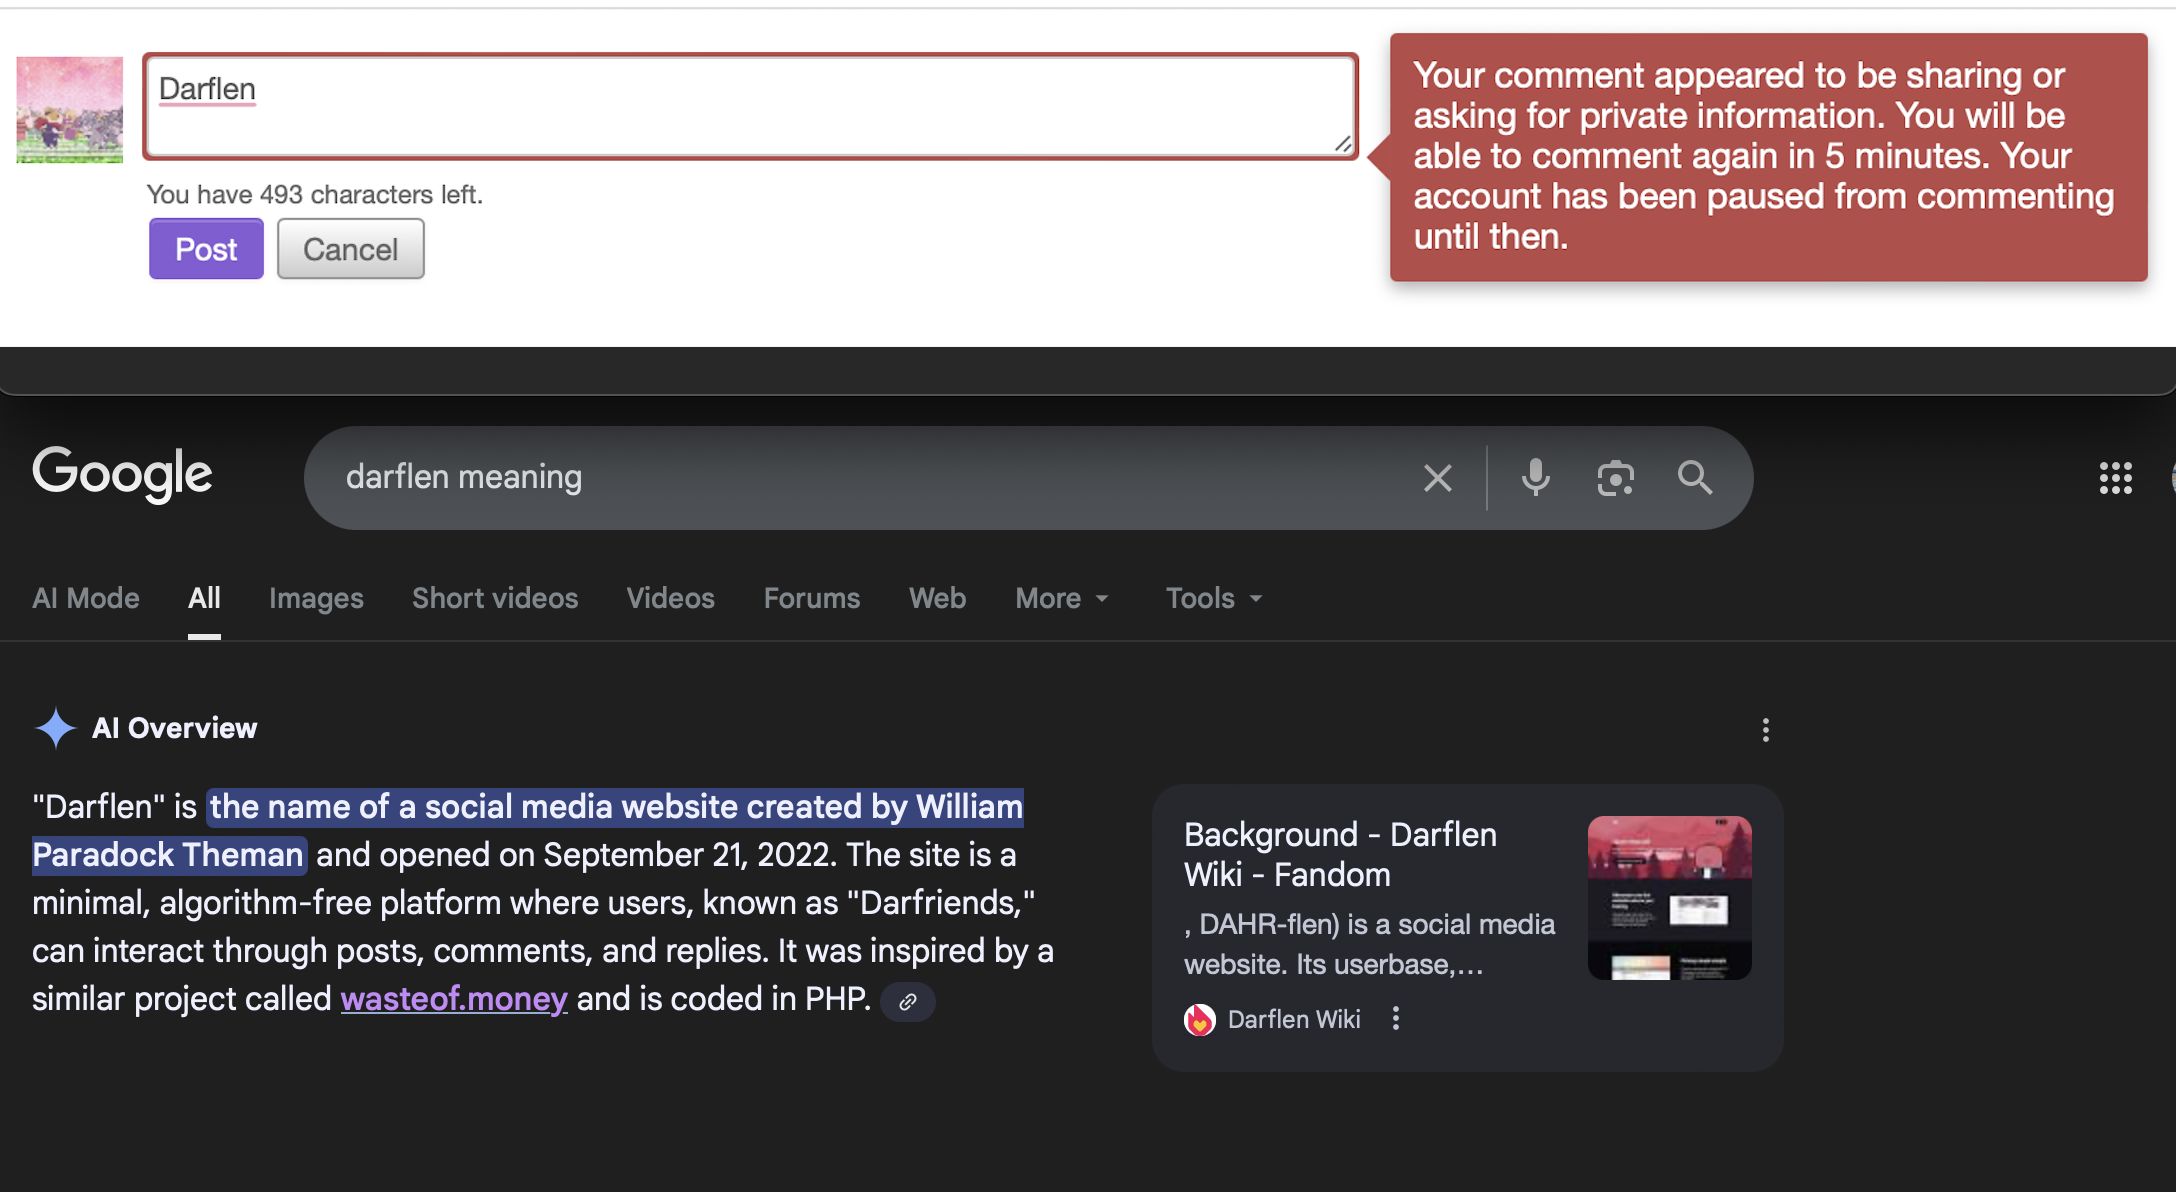The width and height of the screenshot is (2176, 1192).
Task: Click the Google logo
Action: 122,474
